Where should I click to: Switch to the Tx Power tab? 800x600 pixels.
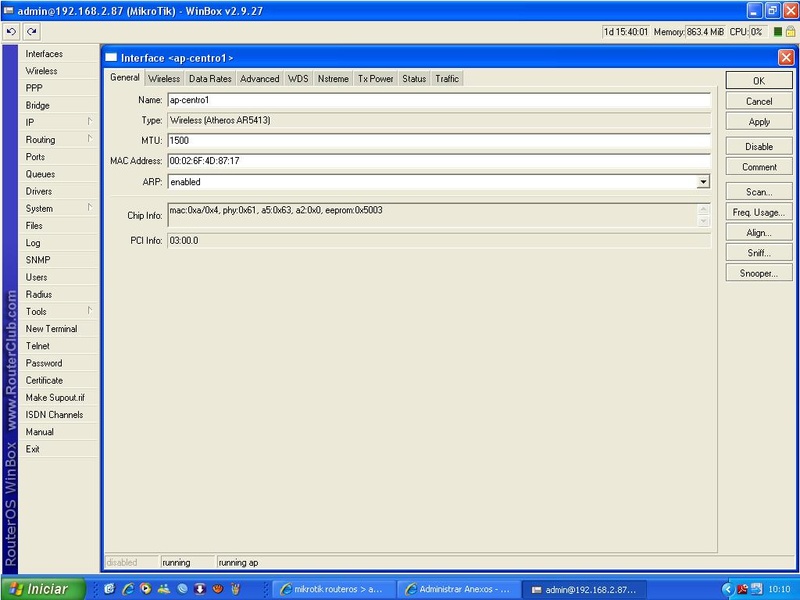point(376,79)
